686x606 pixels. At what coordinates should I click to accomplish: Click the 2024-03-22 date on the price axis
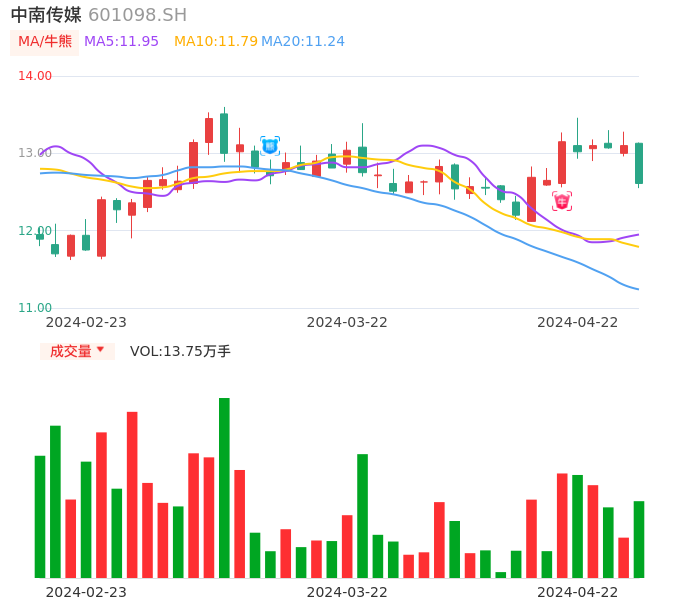347,322
